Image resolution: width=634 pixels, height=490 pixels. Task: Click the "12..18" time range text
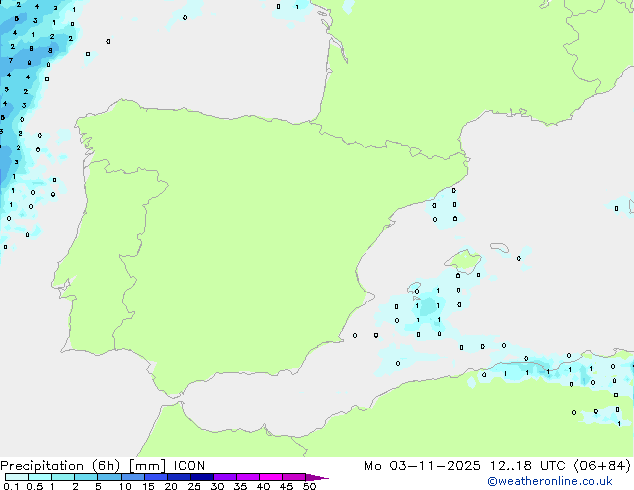(x=510, y=466)
